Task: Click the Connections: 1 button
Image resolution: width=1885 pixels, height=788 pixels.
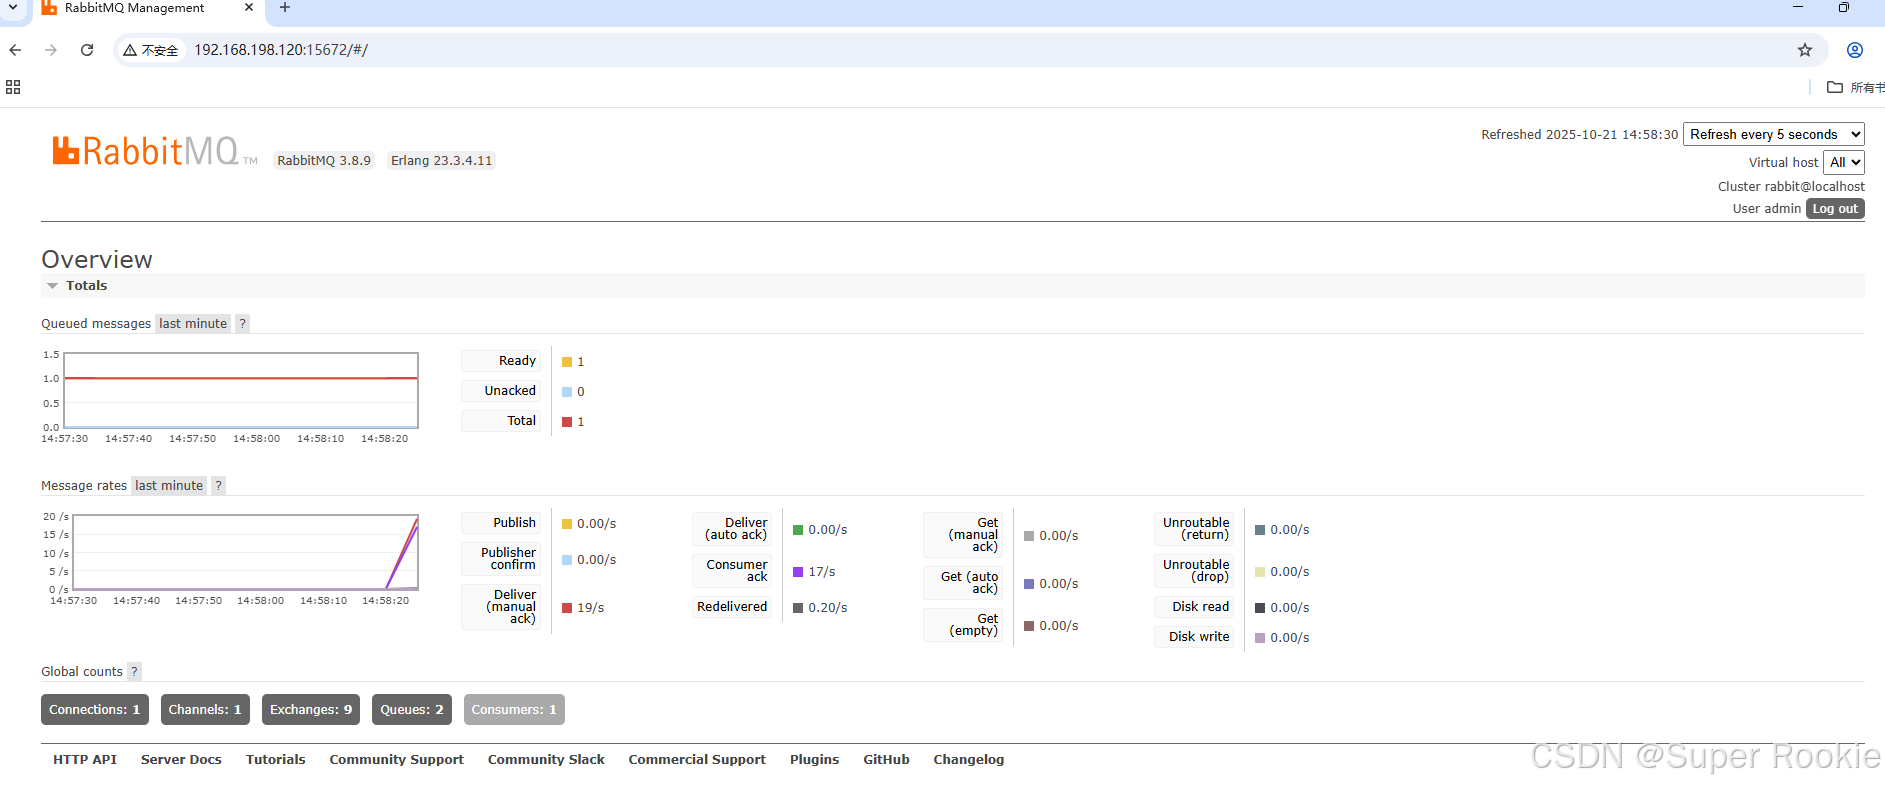Action: [x=95, y=710]
